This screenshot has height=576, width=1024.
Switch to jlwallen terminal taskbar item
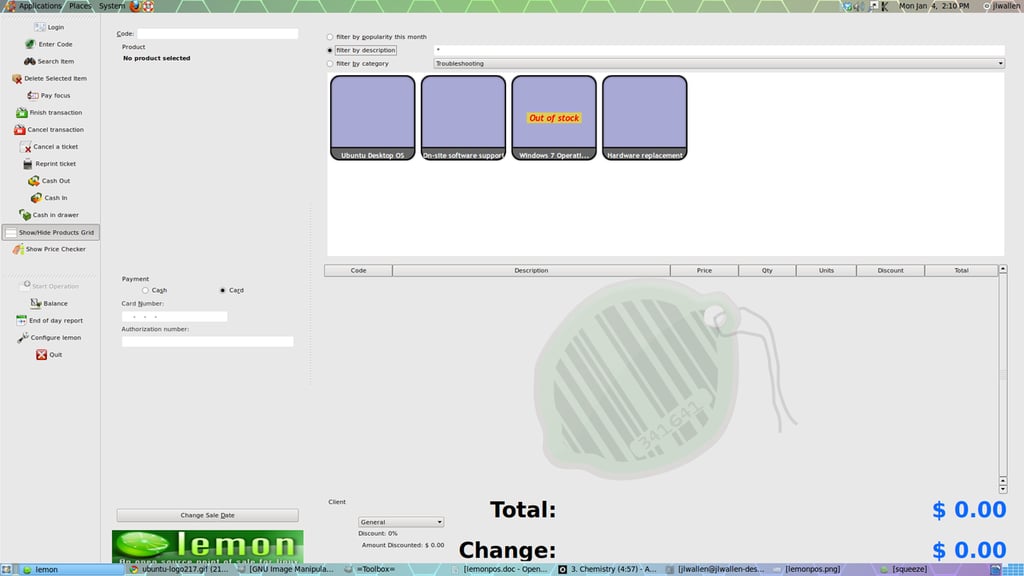[x=714, y=569]
